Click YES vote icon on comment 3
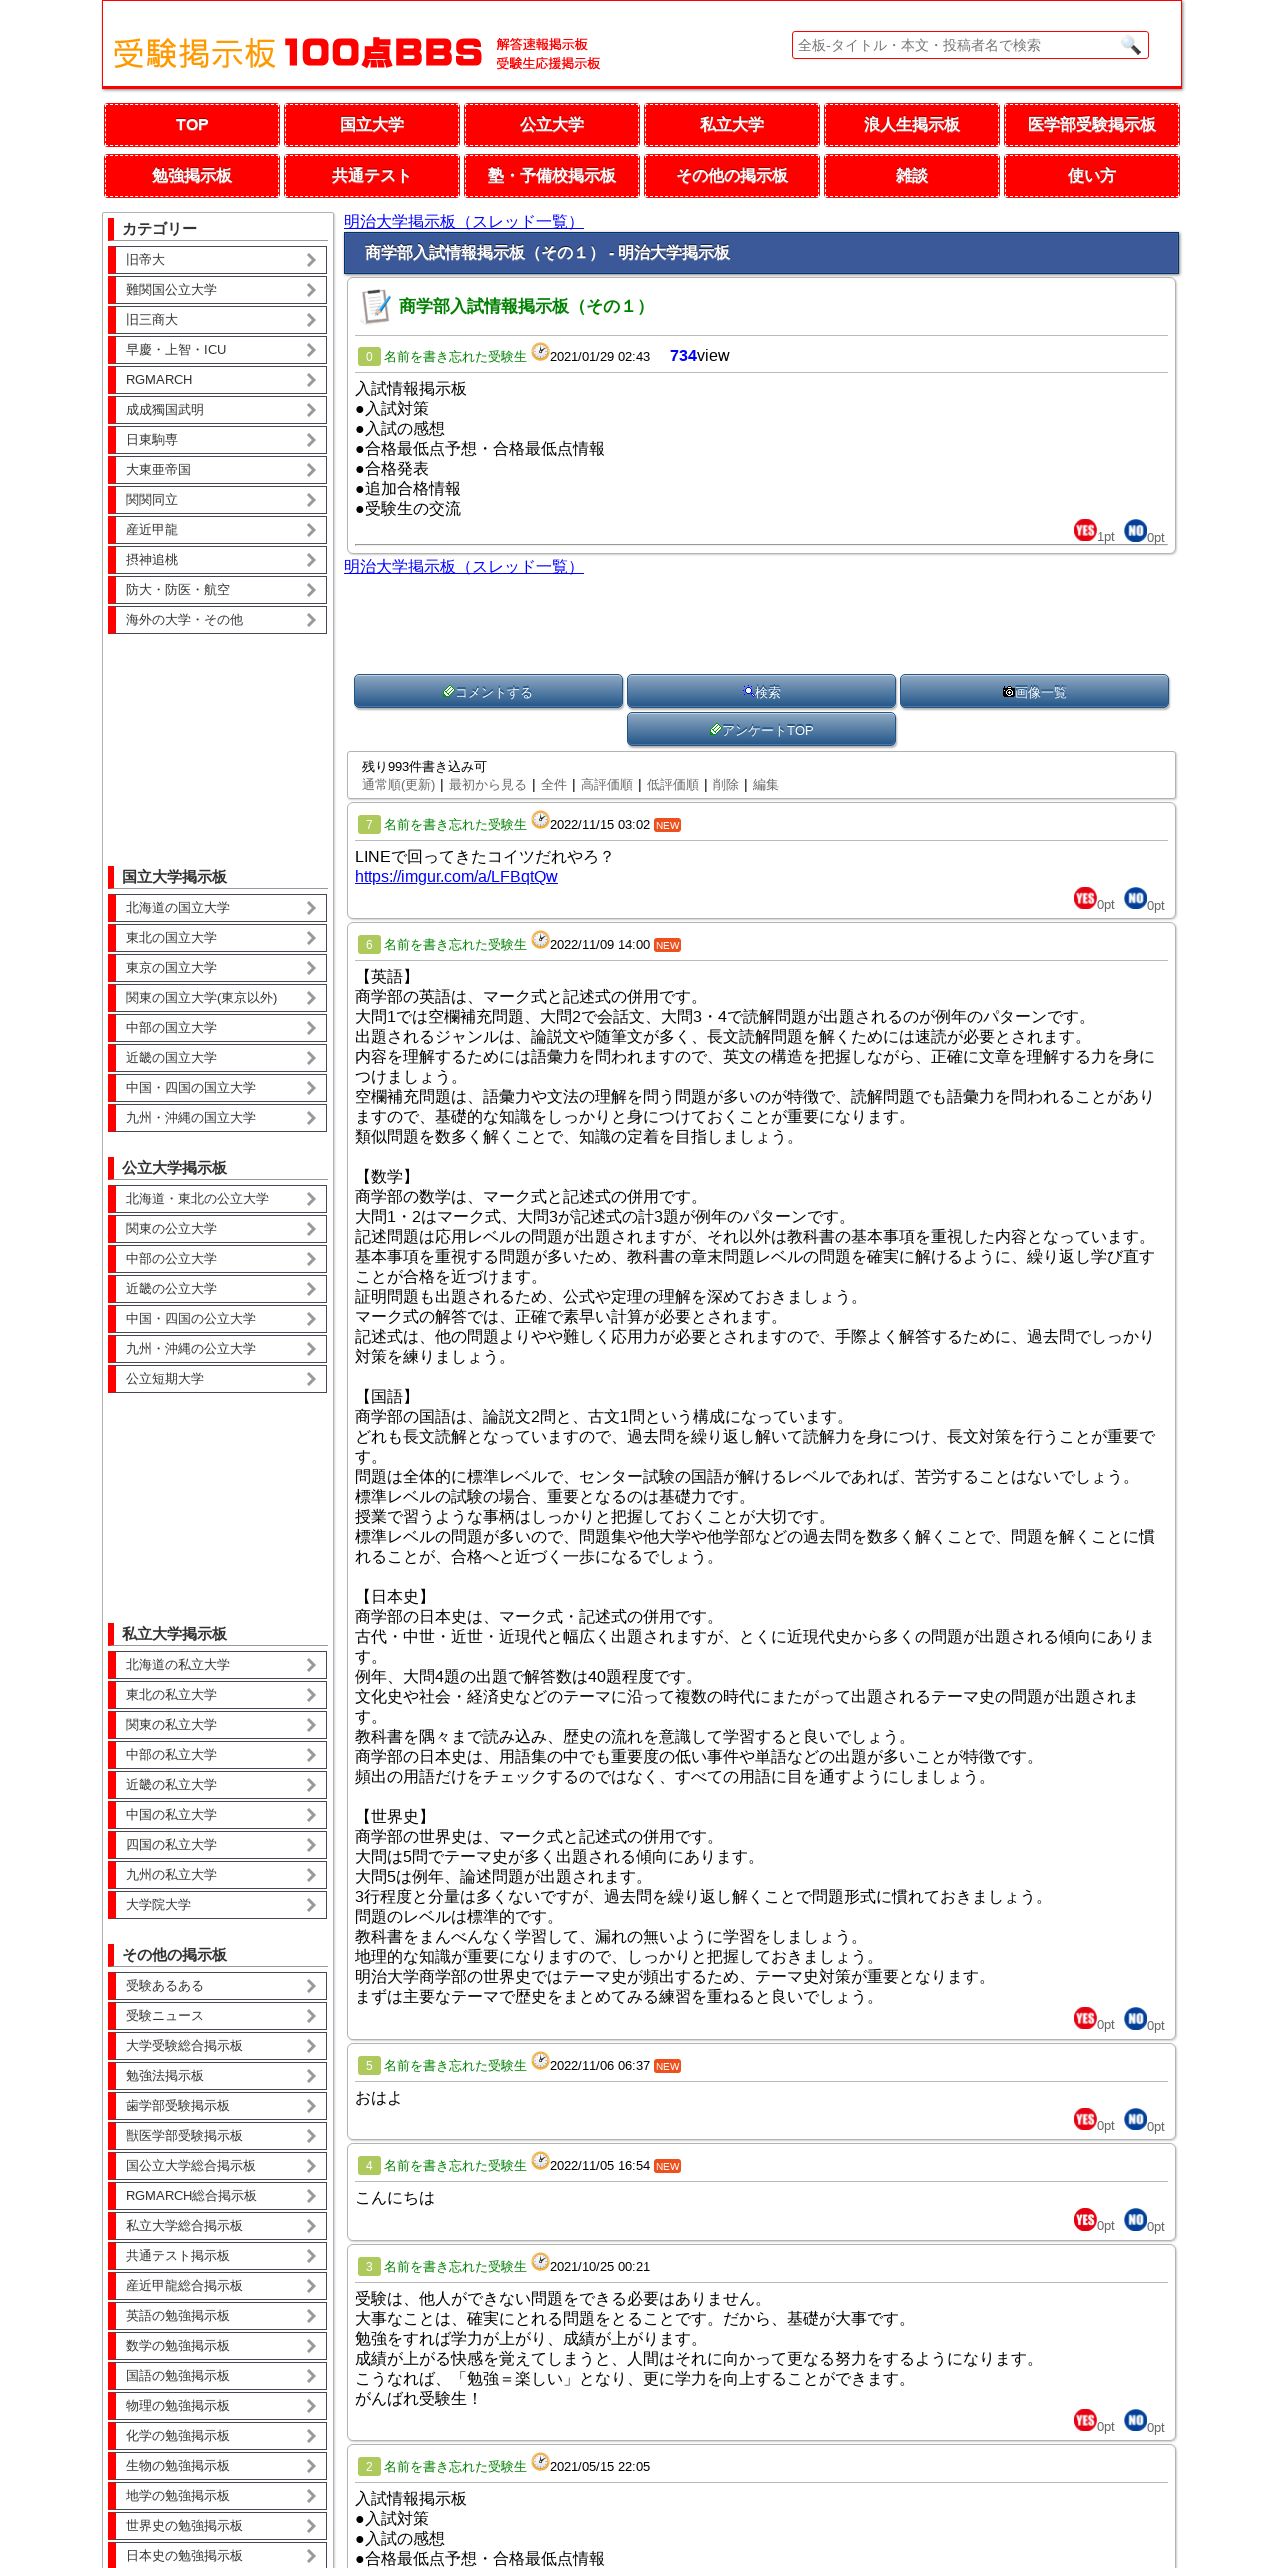 pos(1085,2420)
